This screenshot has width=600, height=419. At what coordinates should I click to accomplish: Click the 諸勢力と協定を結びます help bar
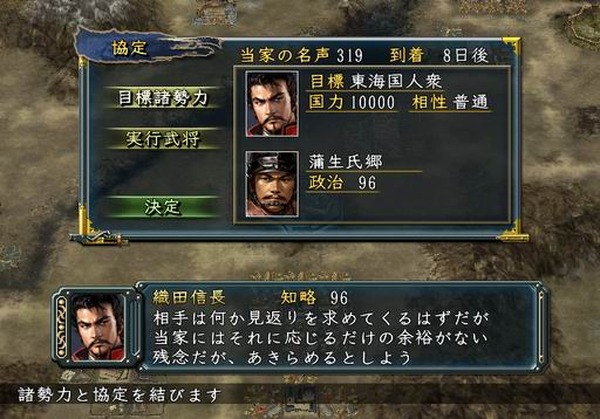click(x=120, y=395)
